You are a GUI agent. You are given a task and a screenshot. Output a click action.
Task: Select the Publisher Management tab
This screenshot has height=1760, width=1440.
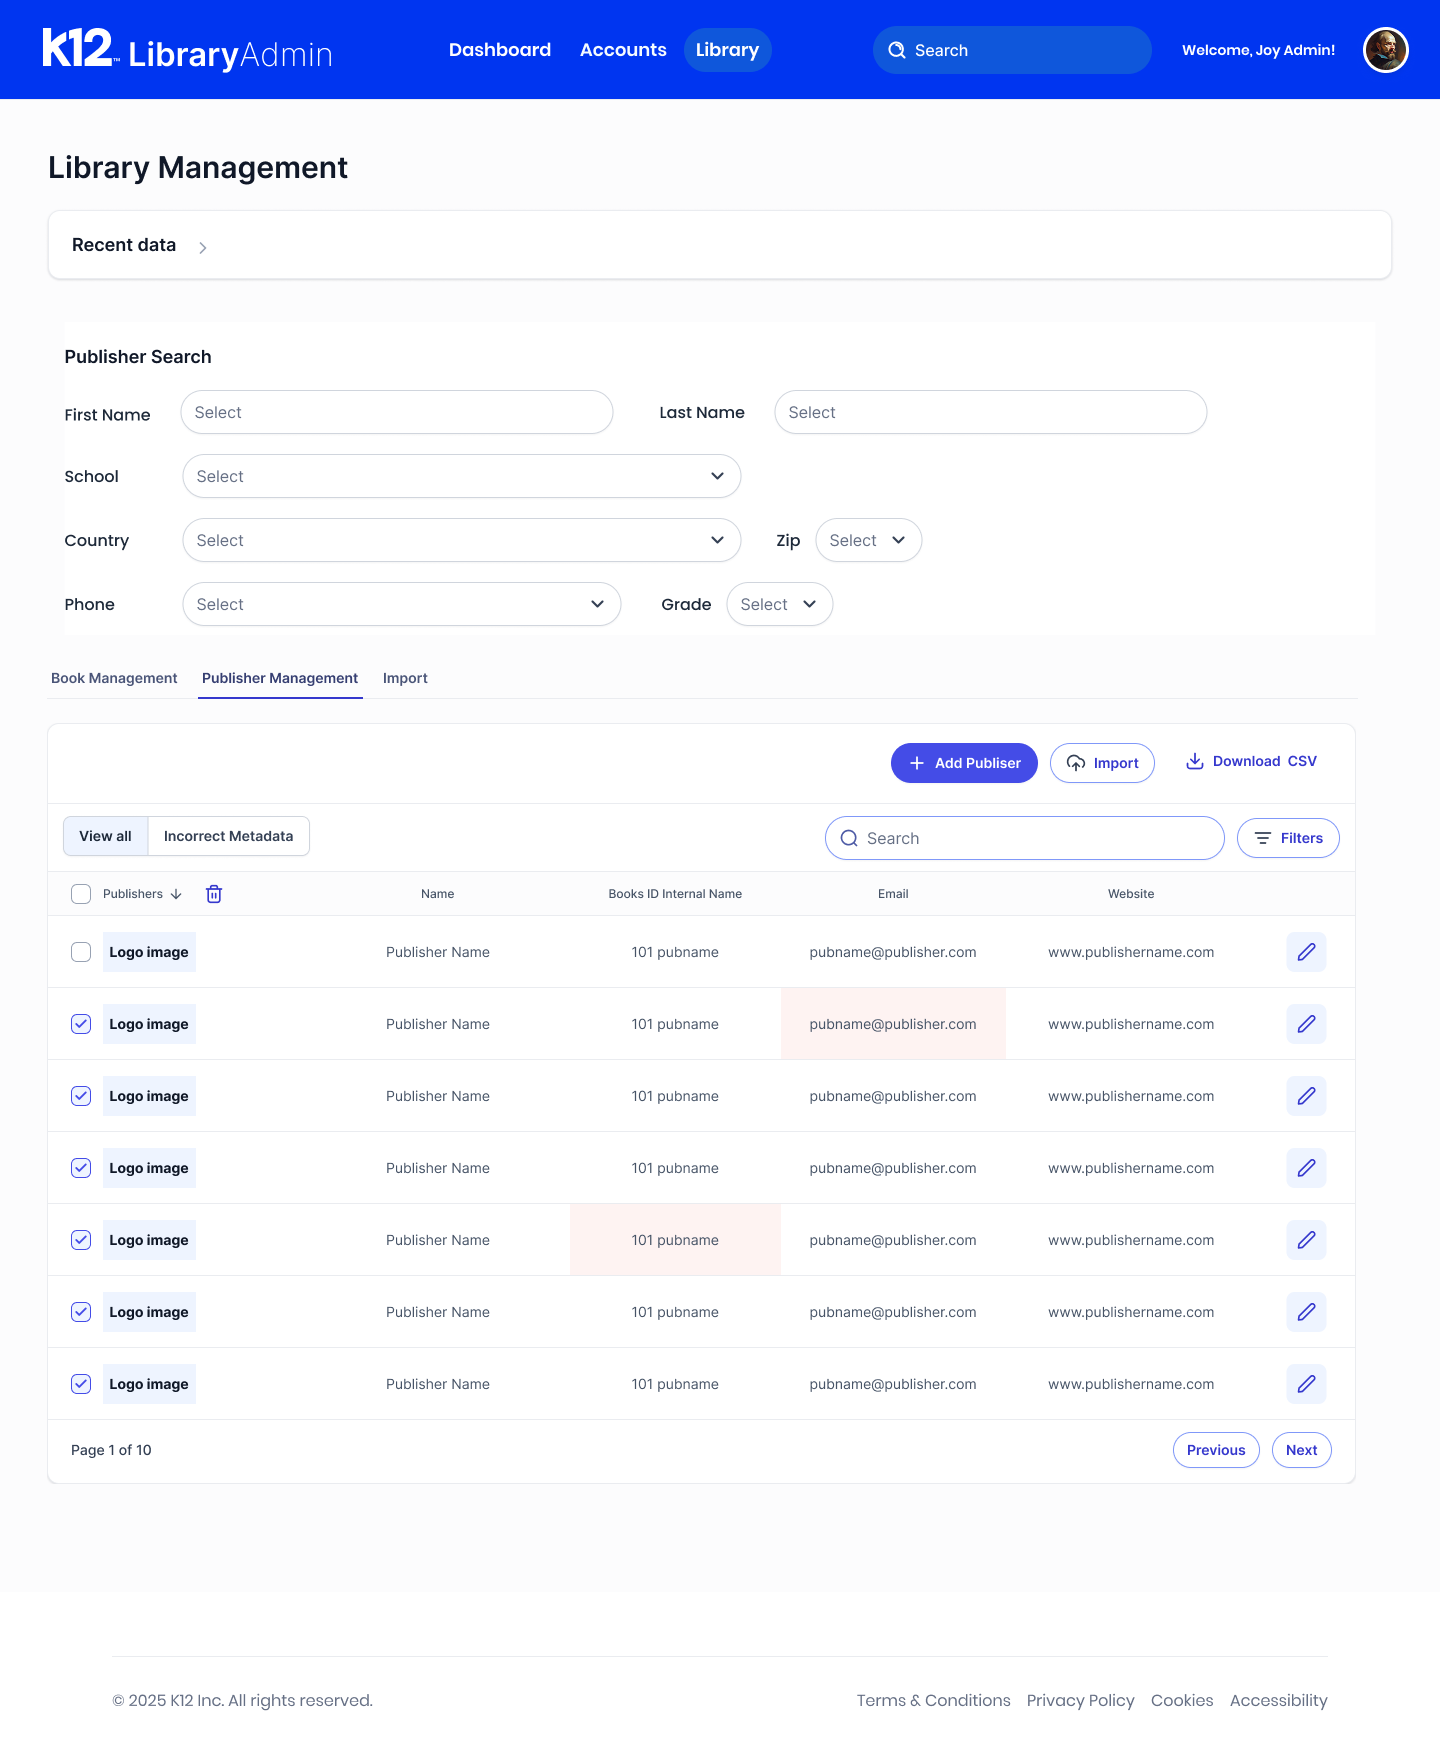click(280, 678)
